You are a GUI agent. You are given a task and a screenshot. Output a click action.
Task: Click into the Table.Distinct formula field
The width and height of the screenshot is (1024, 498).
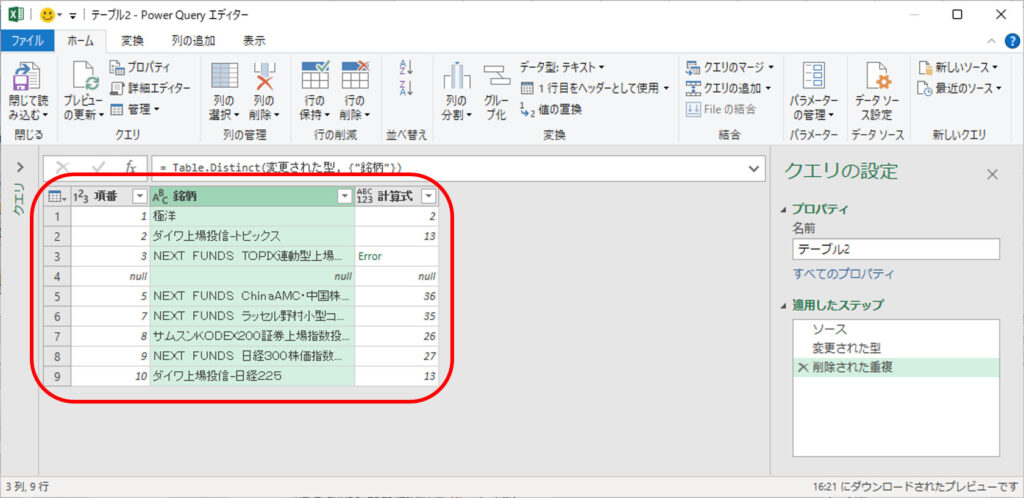450,168
